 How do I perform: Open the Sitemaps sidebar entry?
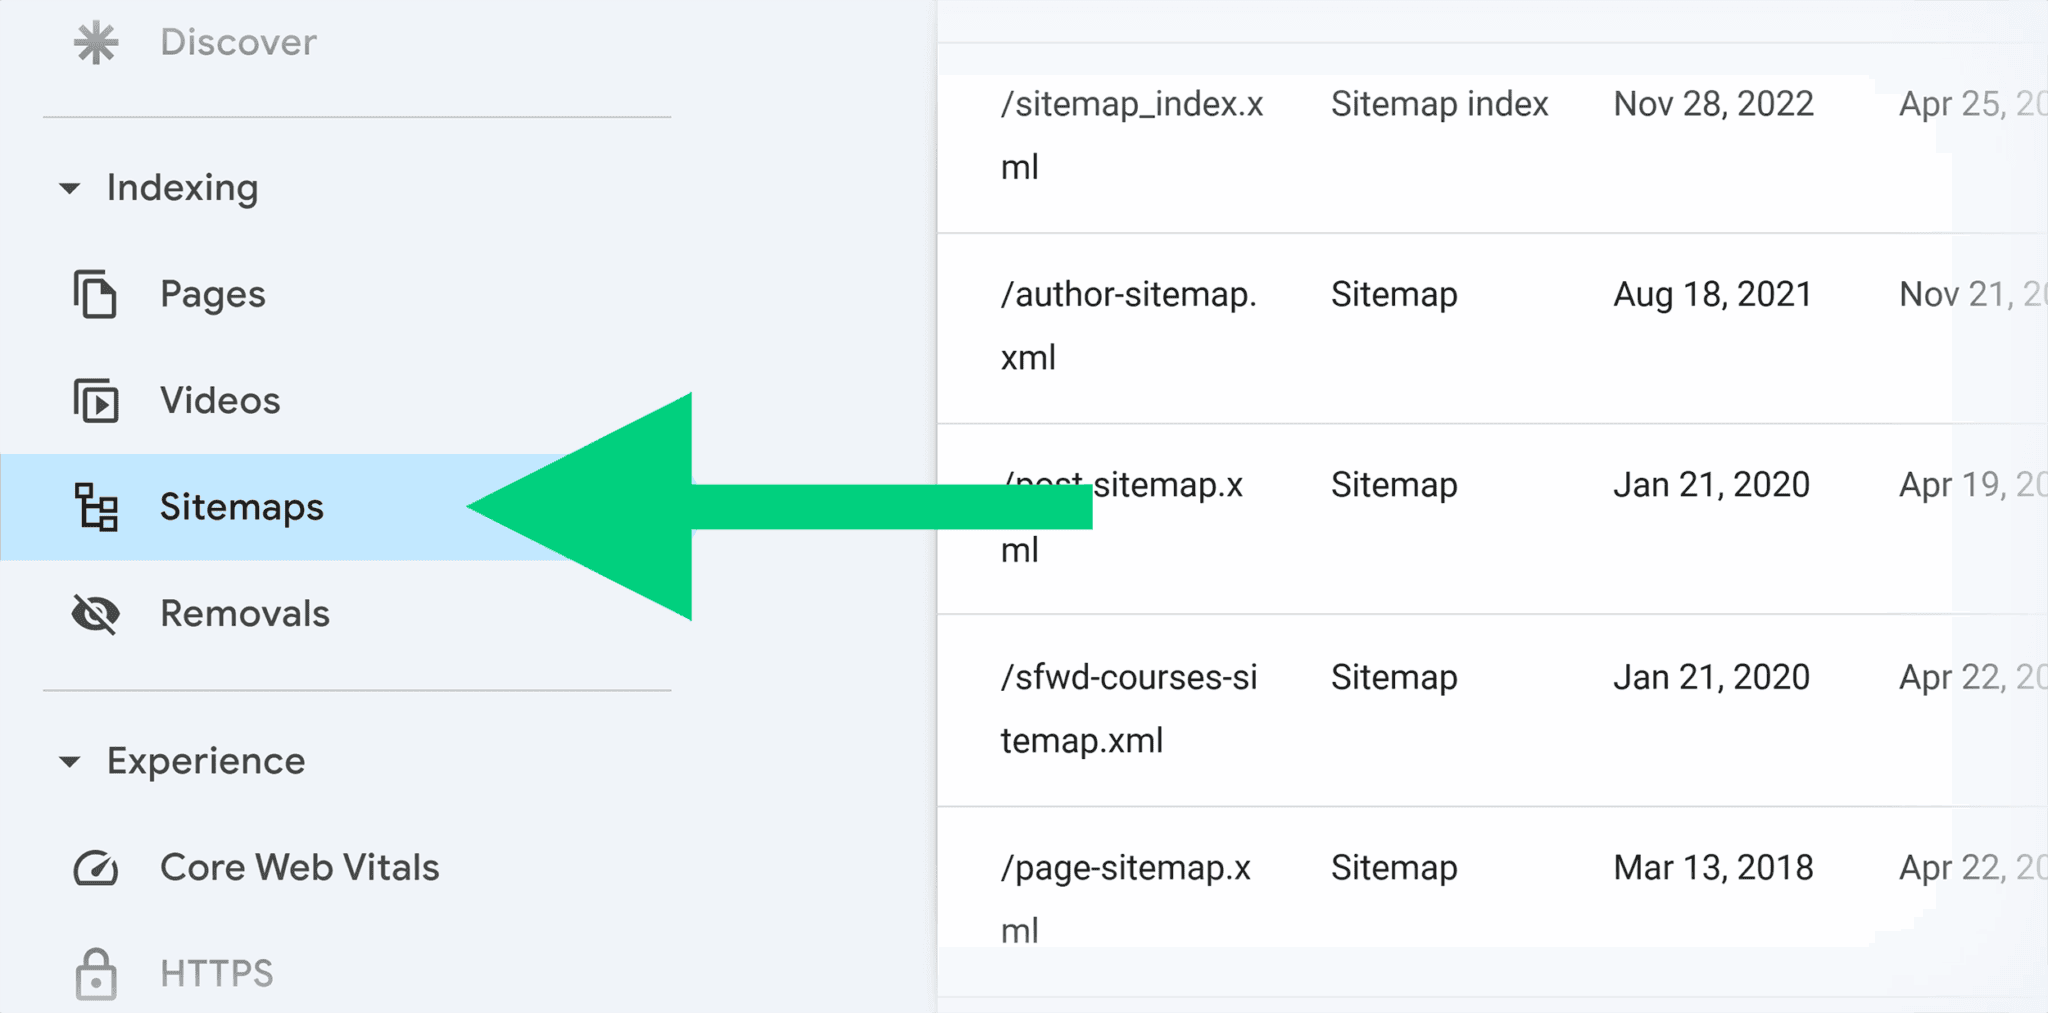[240, 507]
